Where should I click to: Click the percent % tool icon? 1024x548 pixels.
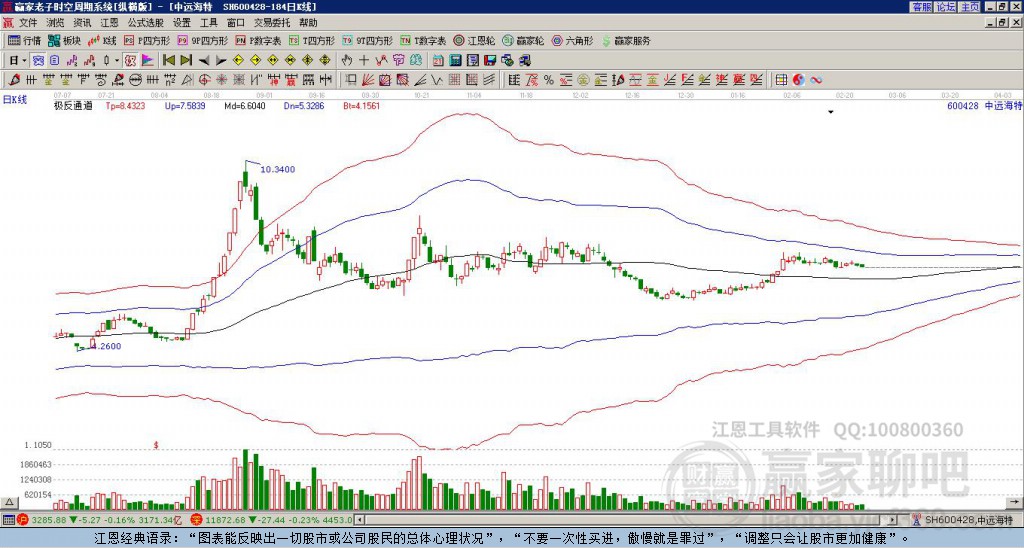549,80
